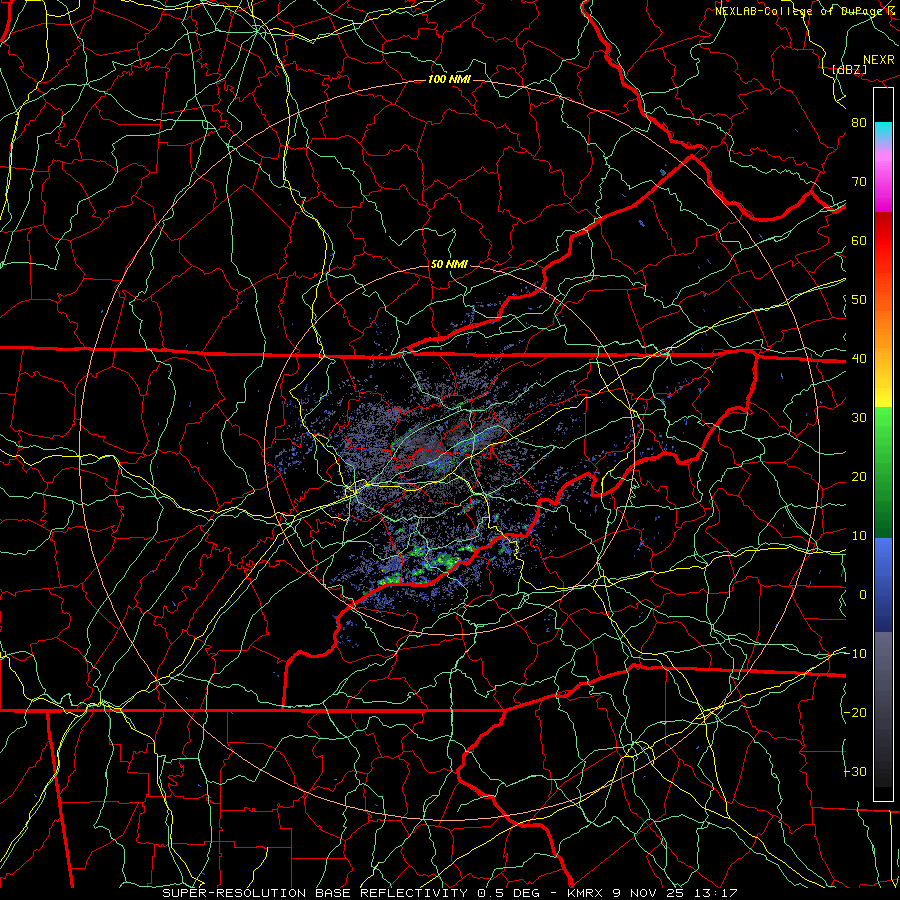Click the positive 10 value on the dBZ scale

click(859, 537)
